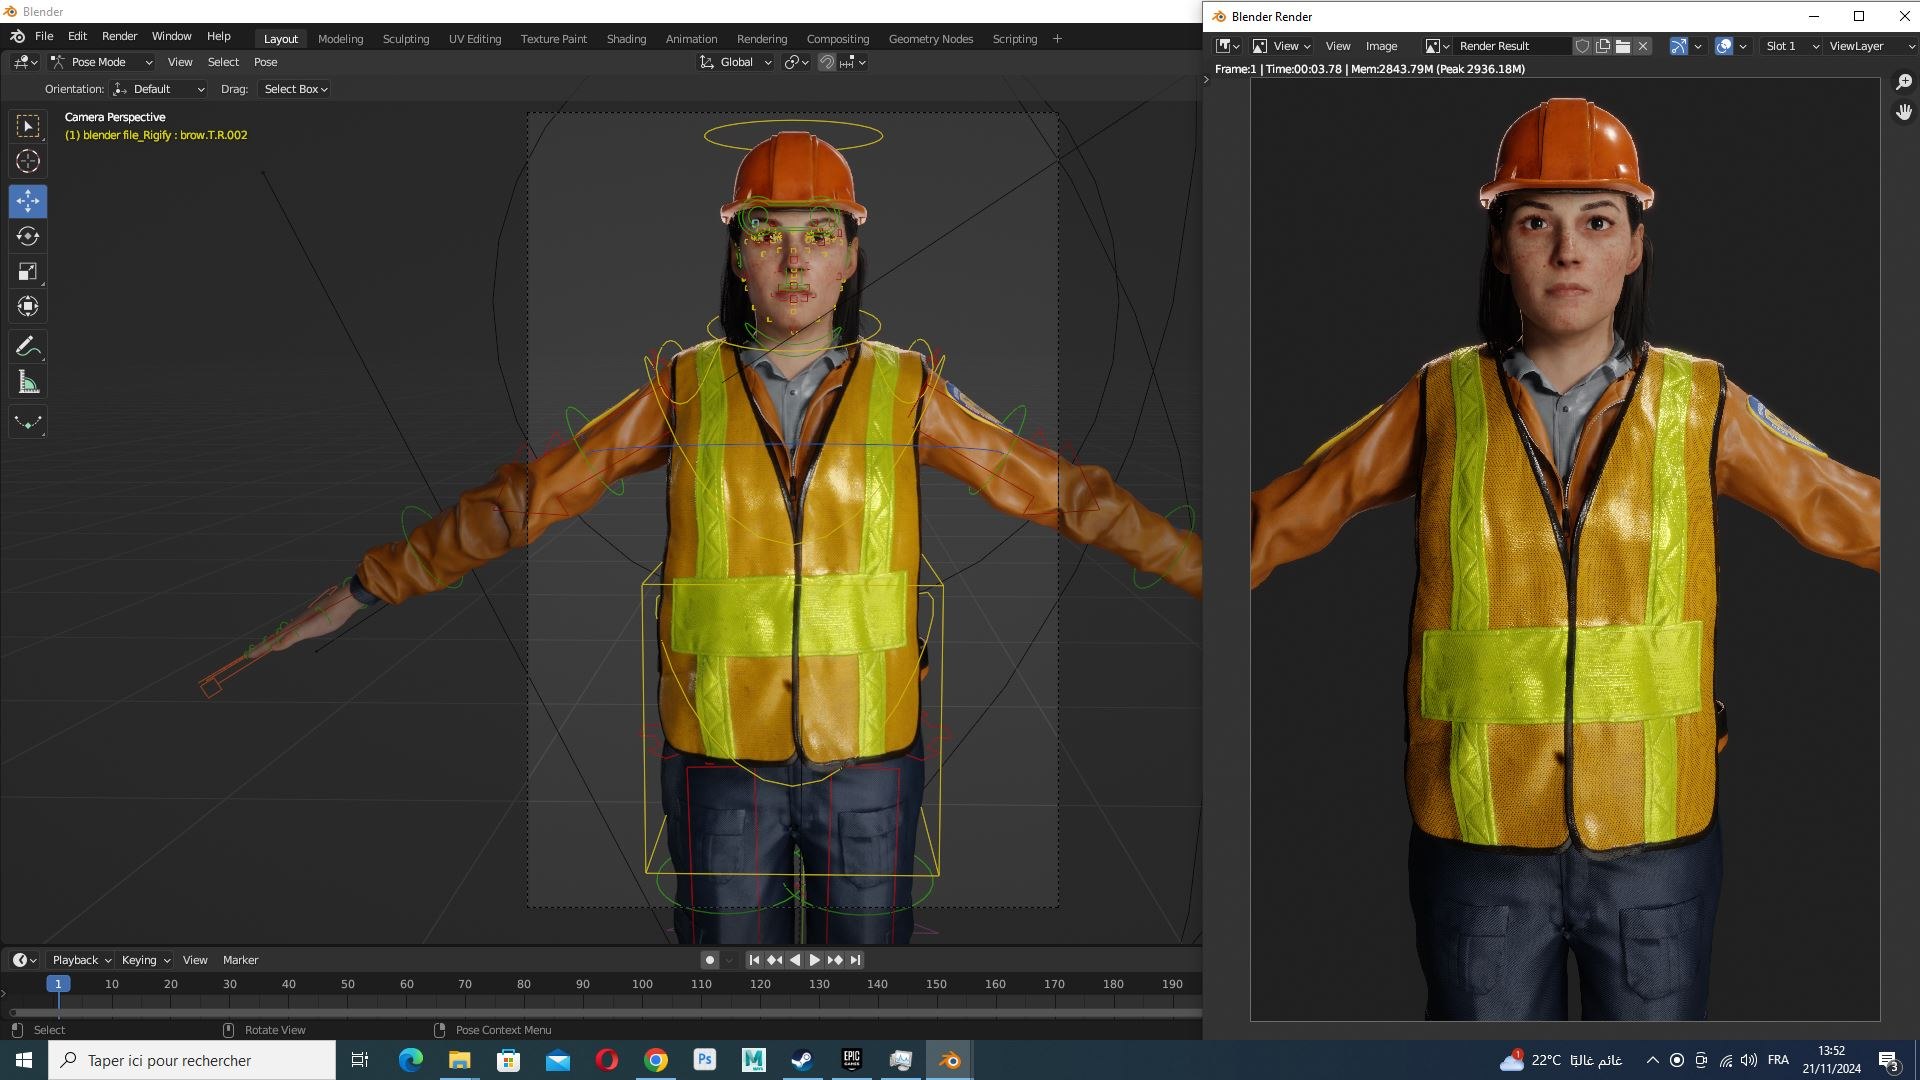Click the timeline horizontal scrollbar
The width and height of the screenshot is (1920, 1080).
click(x=604, y=1012)
